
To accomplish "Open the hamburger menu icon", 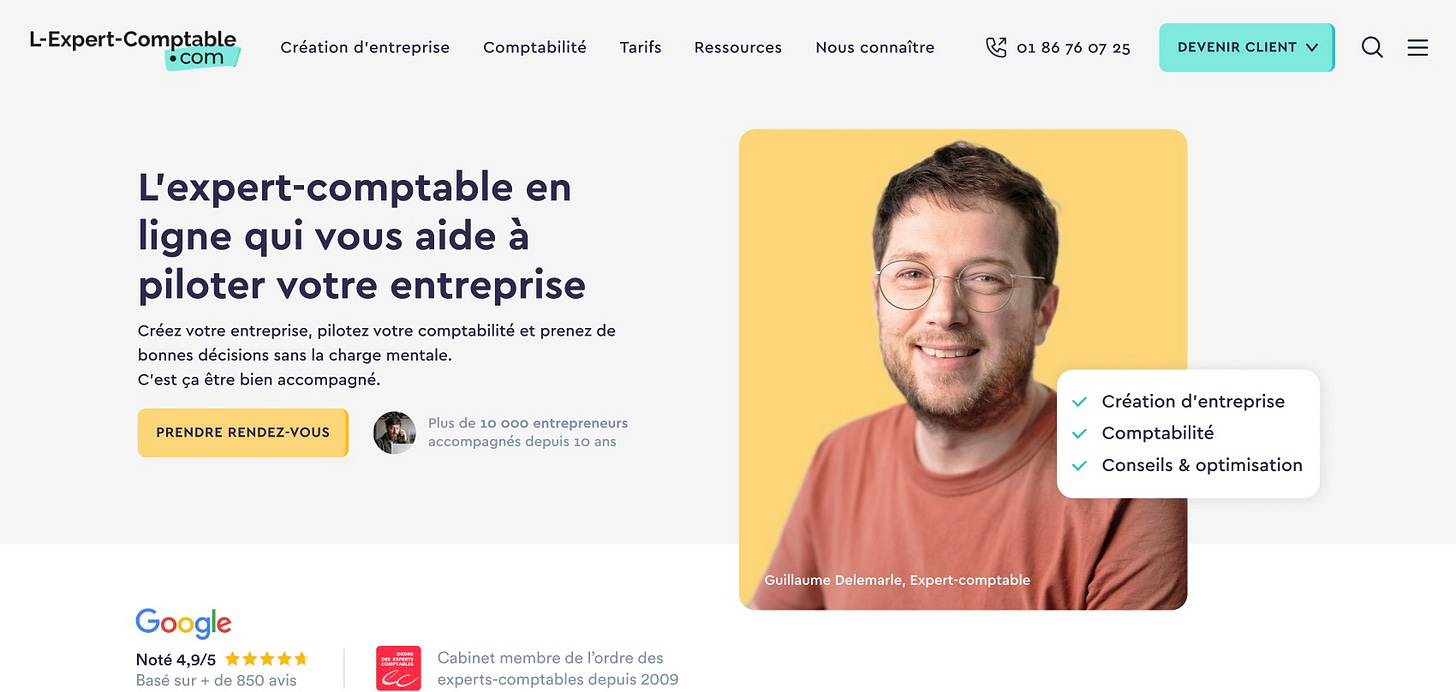I will 1418,47.
